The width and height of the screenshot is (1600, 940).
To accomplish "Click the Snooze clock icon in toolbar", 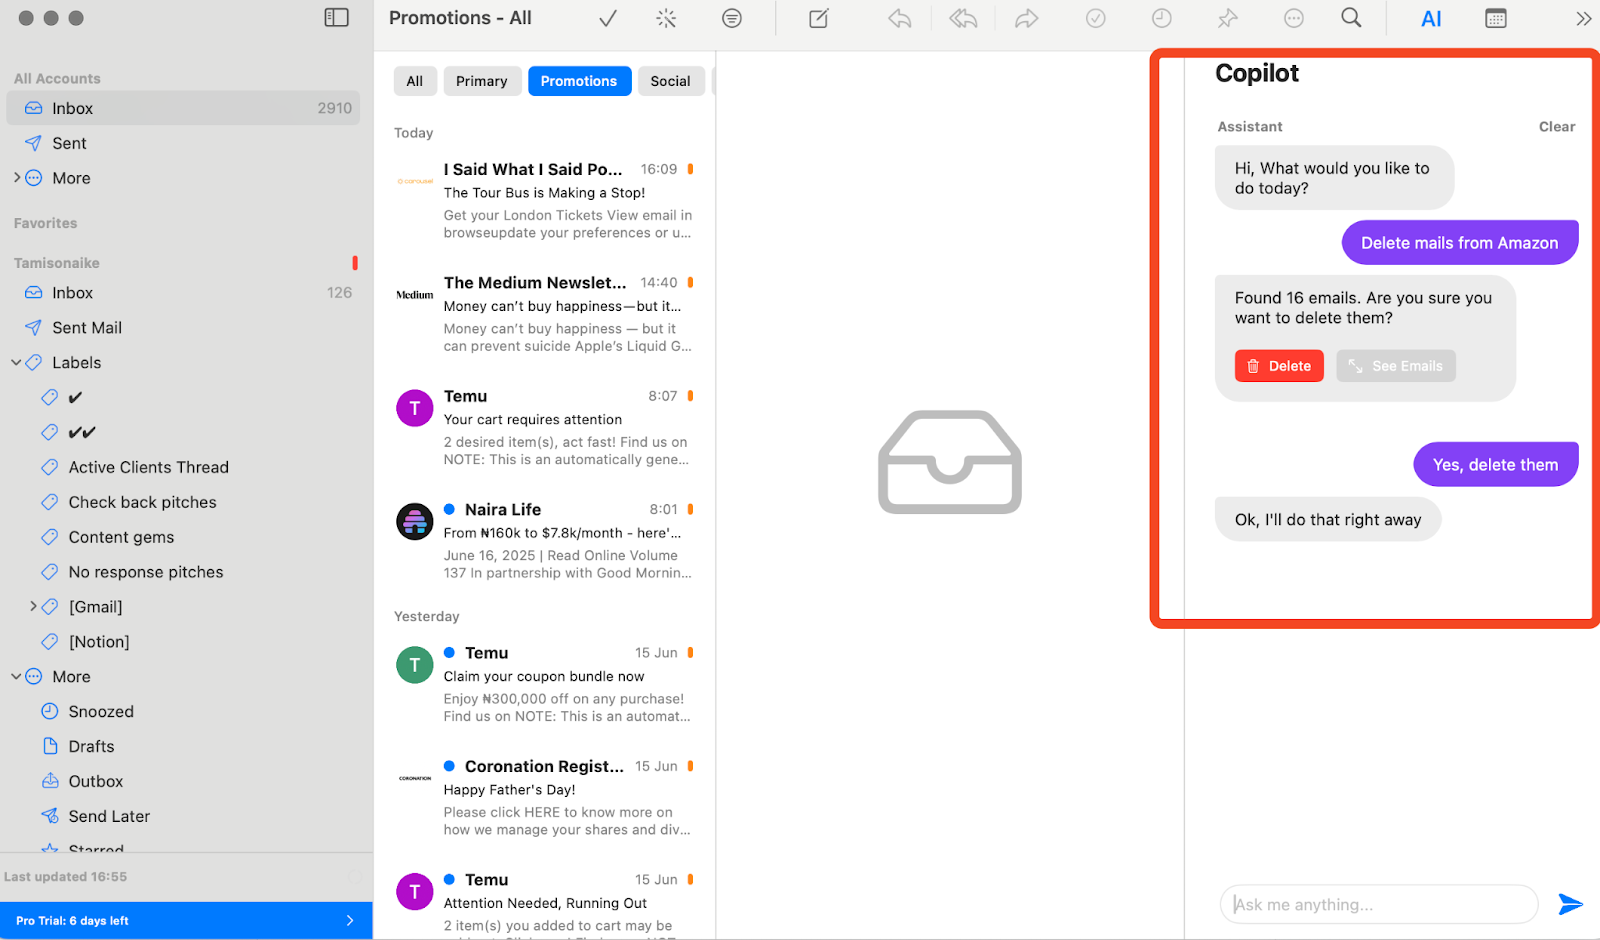I will [x=1161, y=18].
